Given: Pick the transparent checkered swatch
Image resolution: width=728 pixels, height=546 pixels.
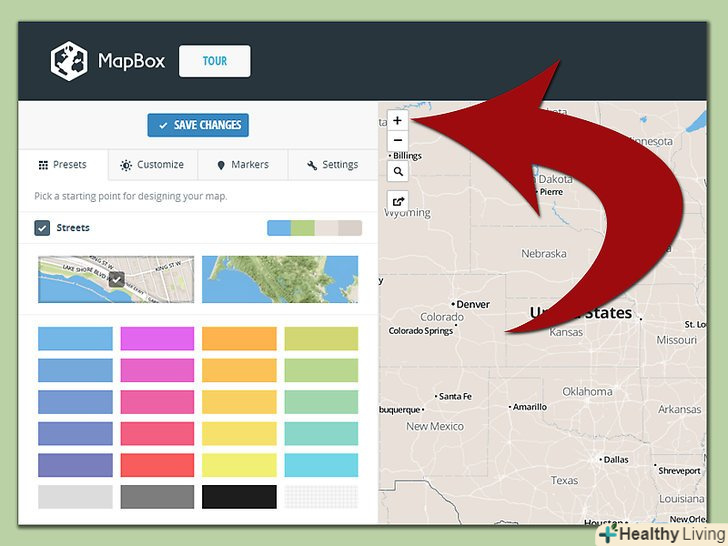Looking at the screenshot, I should (x=321, y=497).
